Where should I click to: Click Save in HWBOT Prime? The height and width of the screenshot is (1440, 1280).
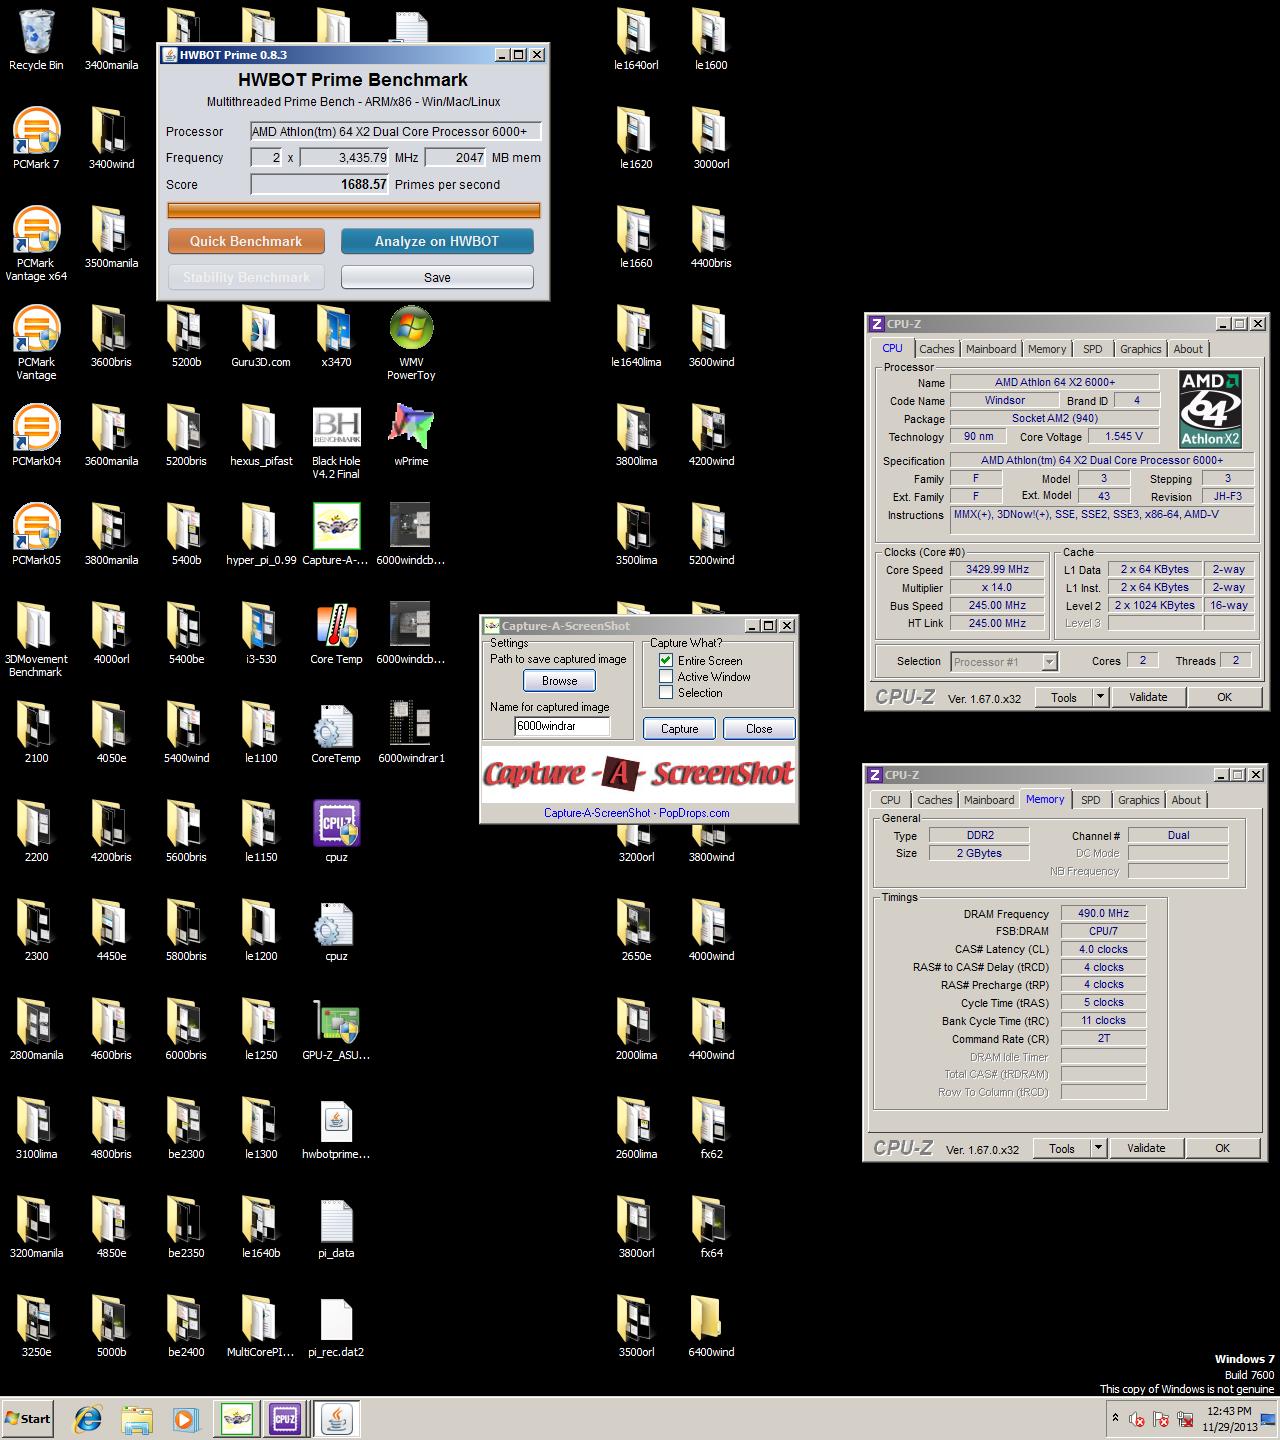coord(437,277)
